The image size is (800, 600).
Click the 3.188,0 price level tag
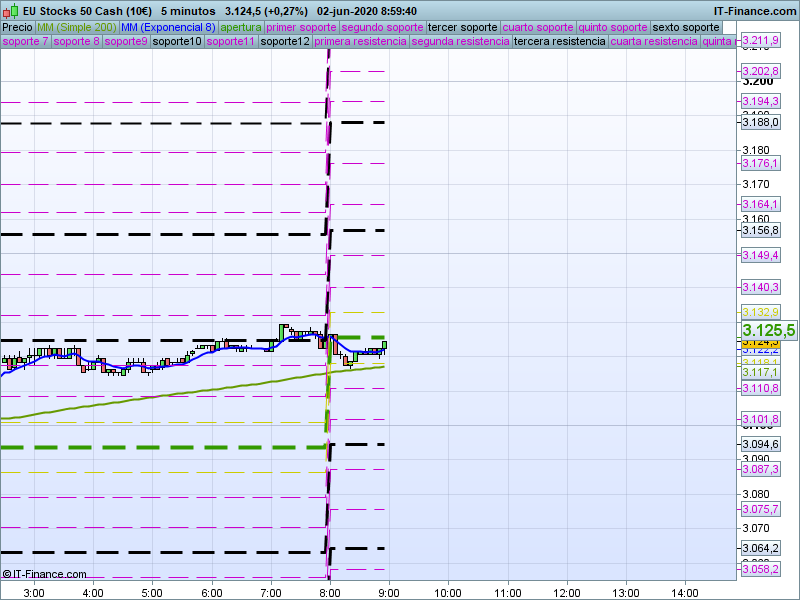tap(761, 122)
